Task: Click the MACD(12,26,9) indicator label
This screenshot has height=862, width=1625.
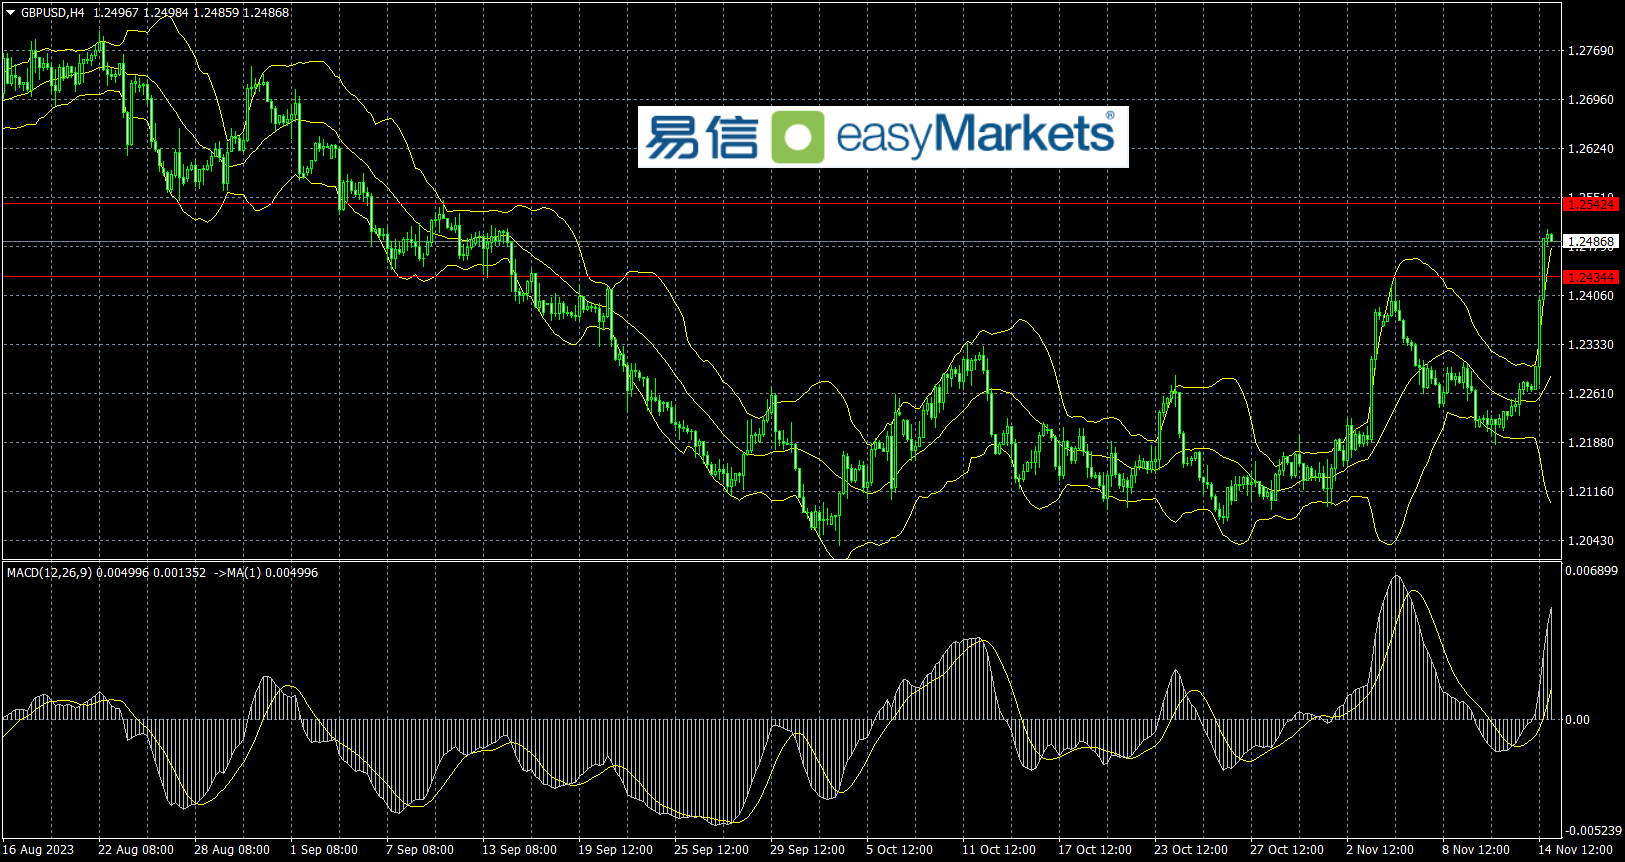Action: click(x=49, y=573)
